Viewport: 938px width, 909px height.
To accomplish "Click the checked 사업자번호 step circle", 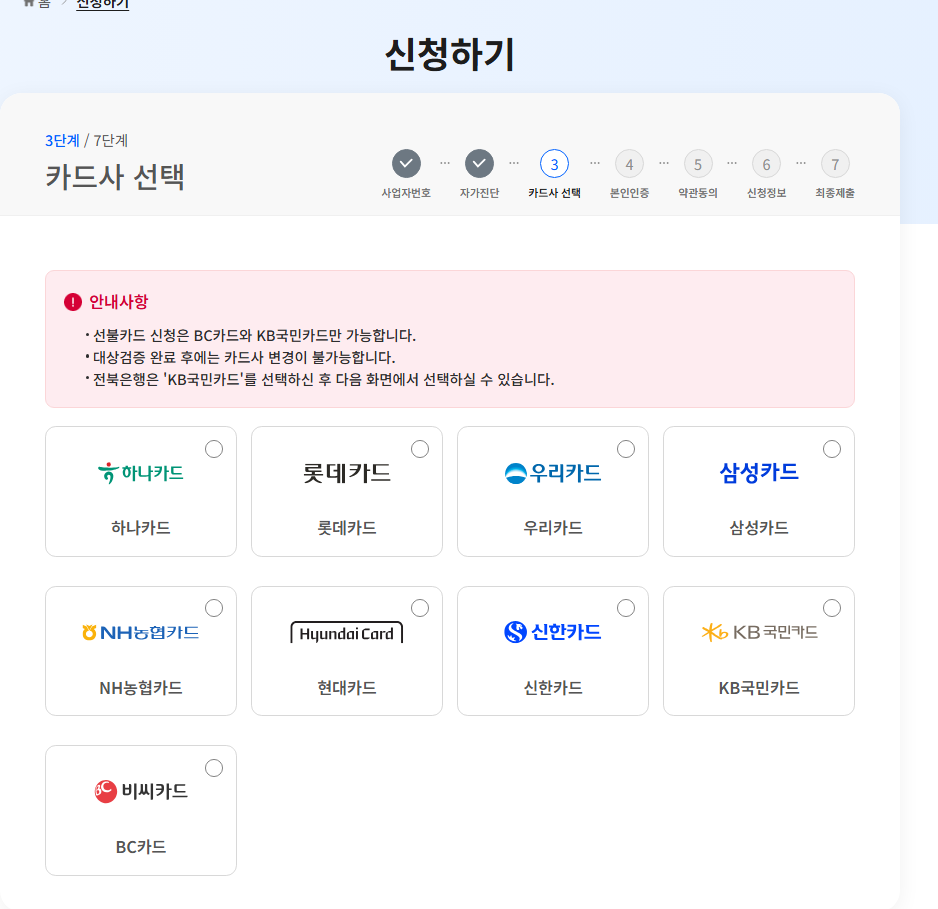I will tap(406, 164).
